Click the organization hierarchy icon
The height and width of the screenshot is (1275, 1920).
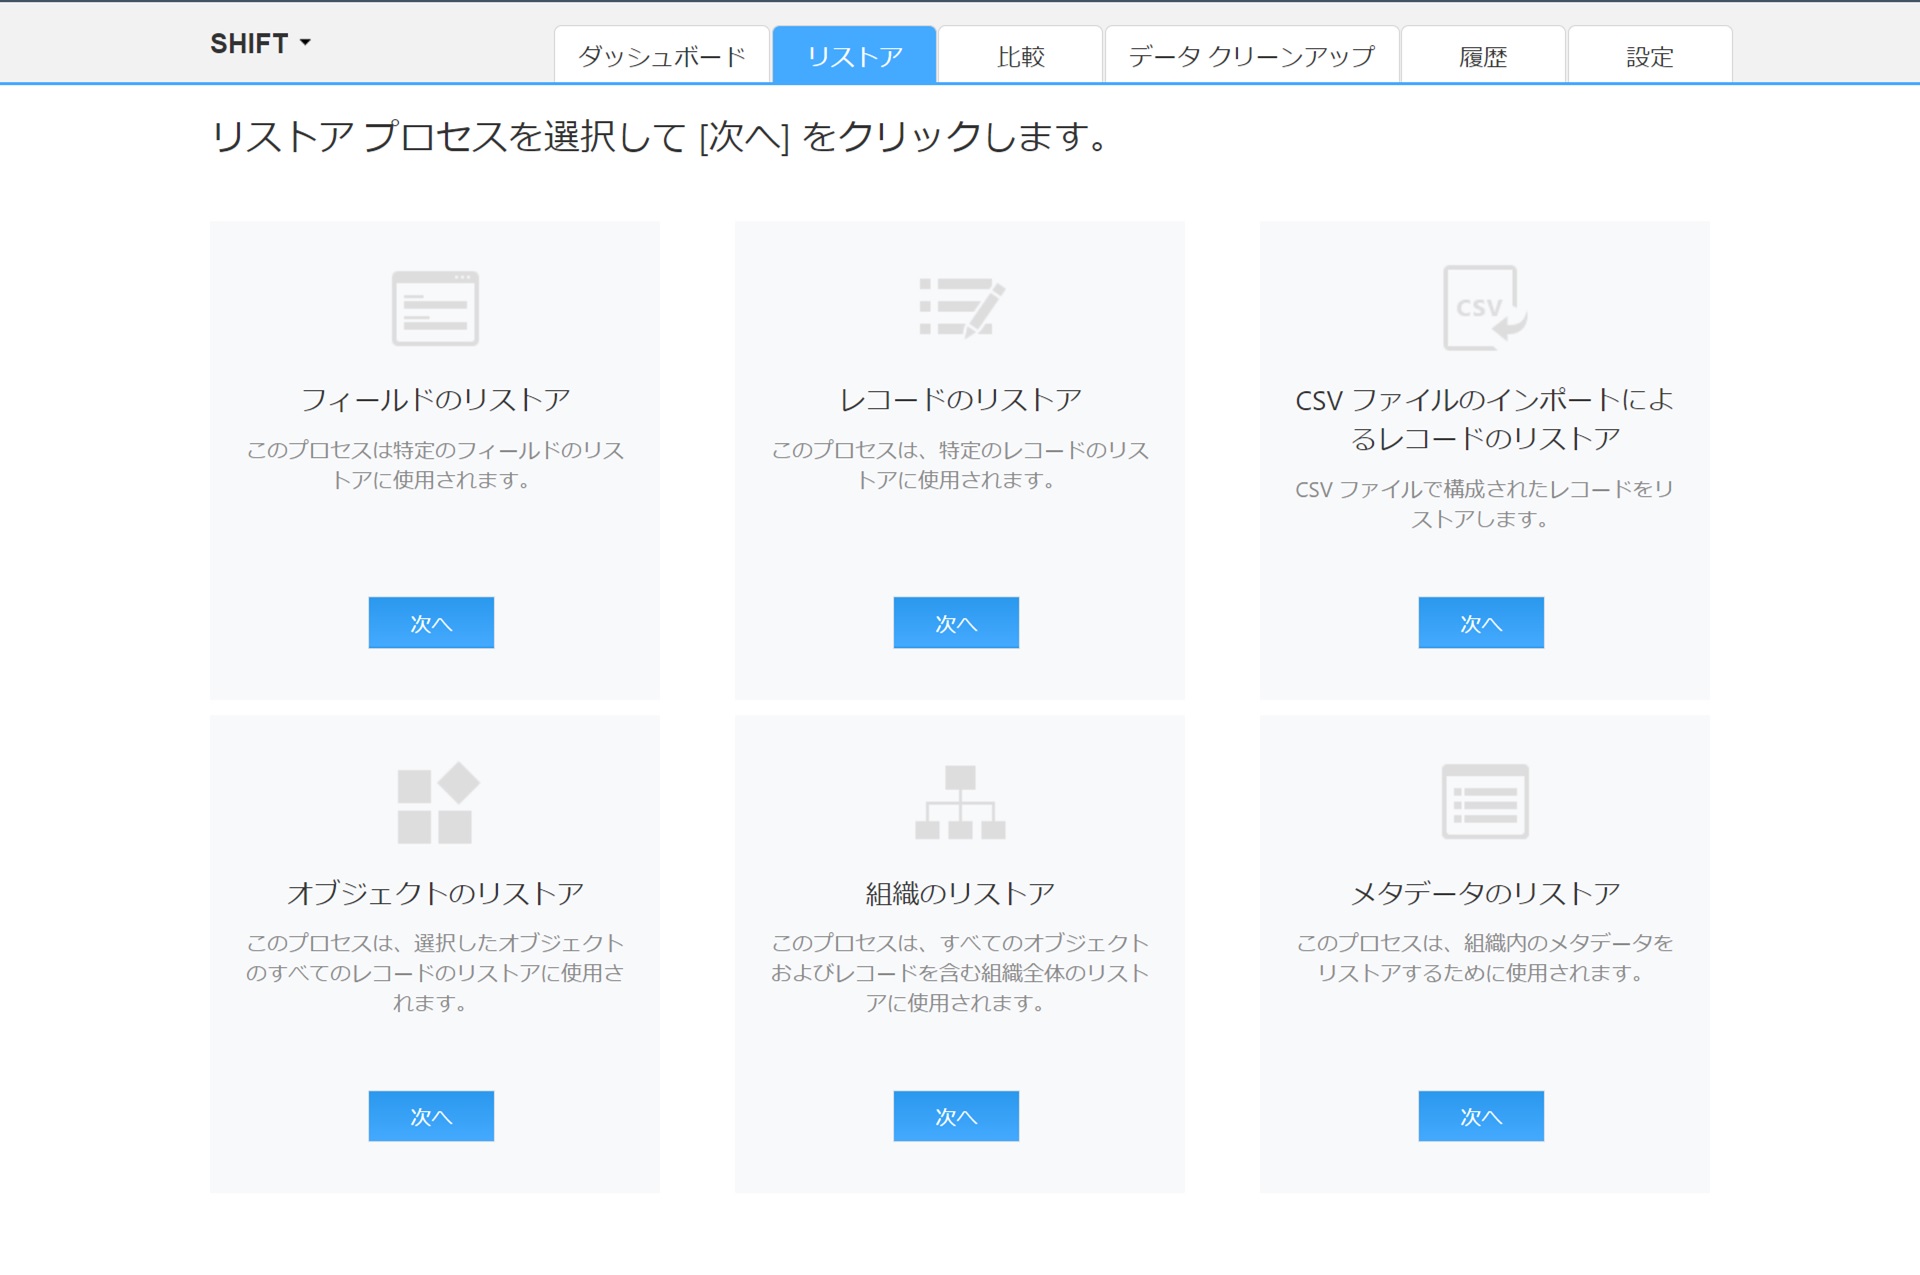coord(960,802)
